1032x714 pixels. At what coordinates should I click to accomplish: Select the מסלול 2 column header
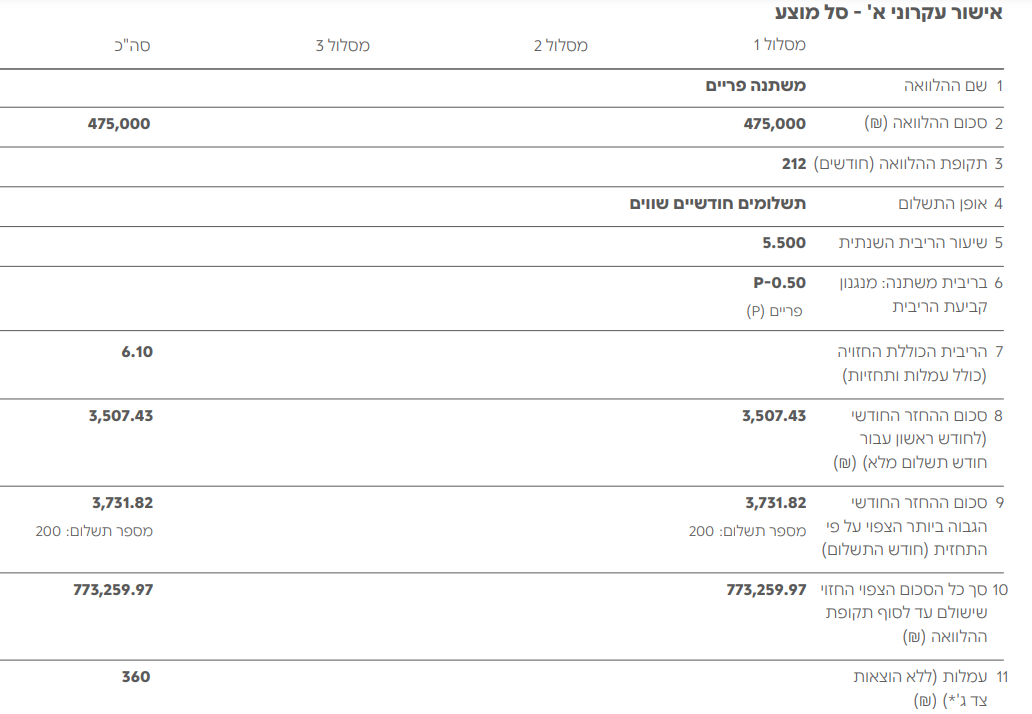click(x=560, y=46)
